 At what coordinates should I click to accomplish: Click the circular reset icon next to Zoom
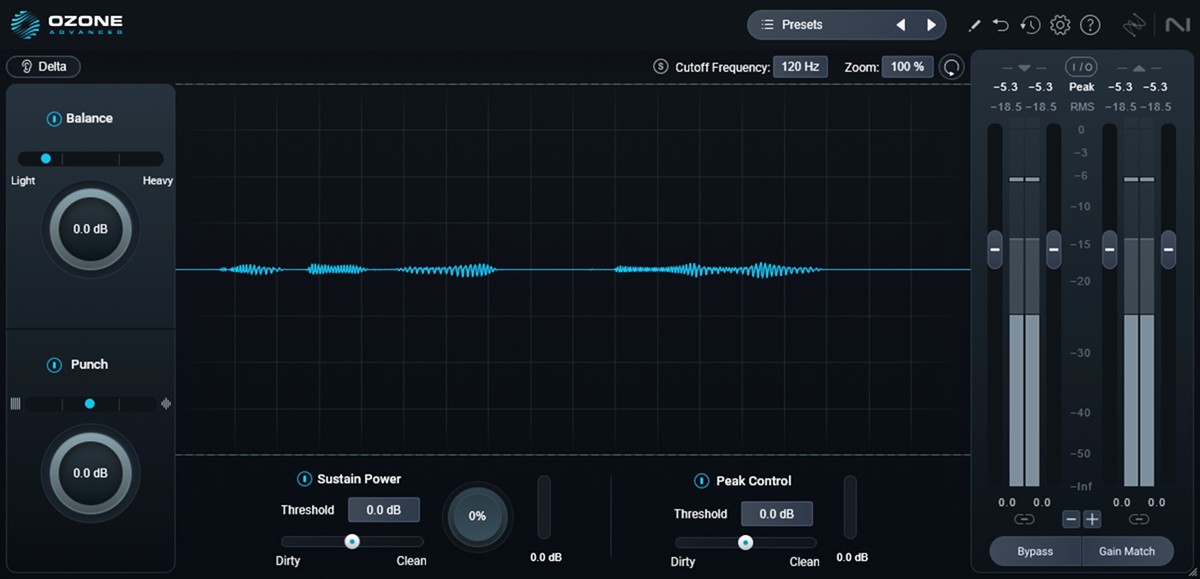(x=952, y=67)
